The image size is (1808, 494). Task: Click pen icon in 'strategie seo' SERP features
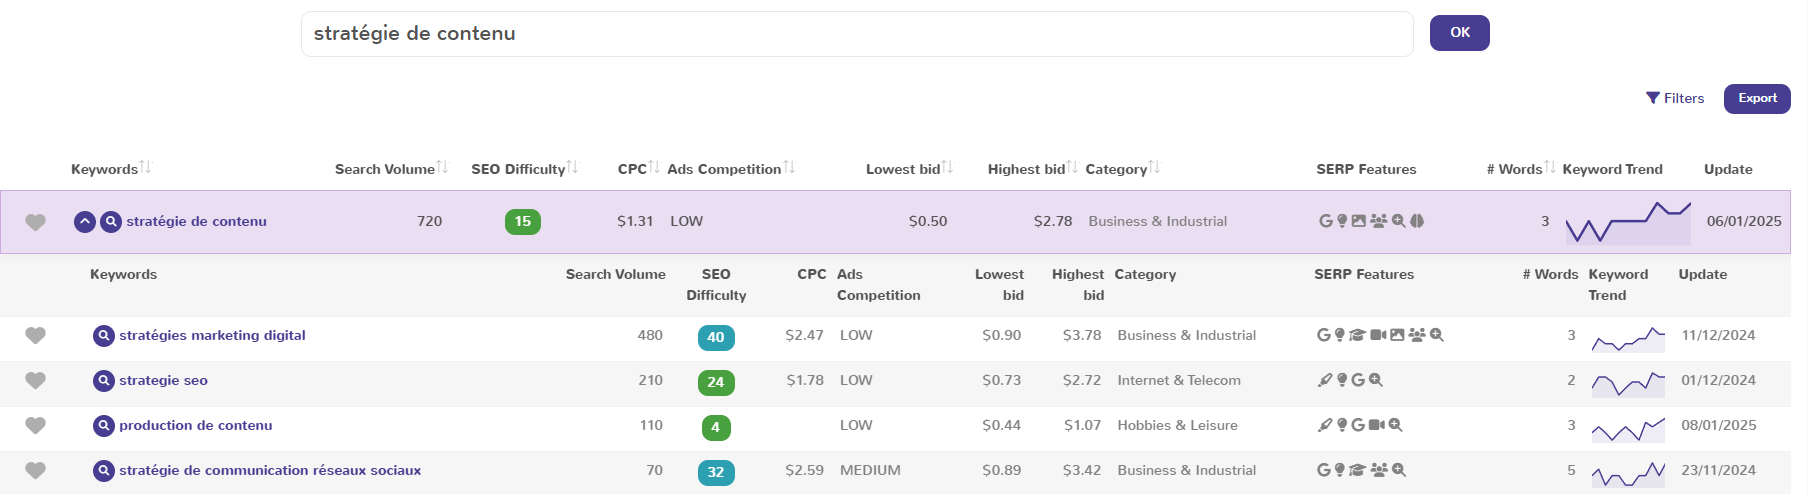pos(1325,380)
